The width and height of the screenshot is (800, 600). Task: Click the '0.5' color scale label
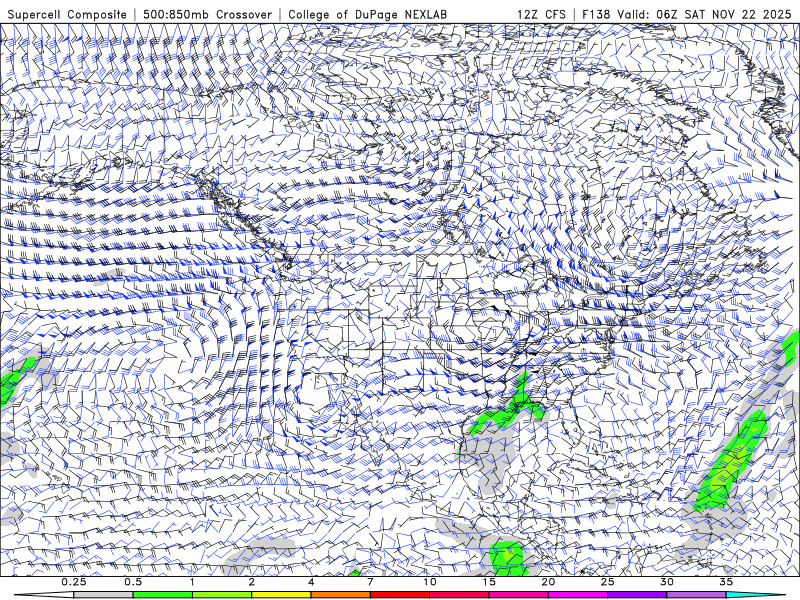tap(133, 582)
